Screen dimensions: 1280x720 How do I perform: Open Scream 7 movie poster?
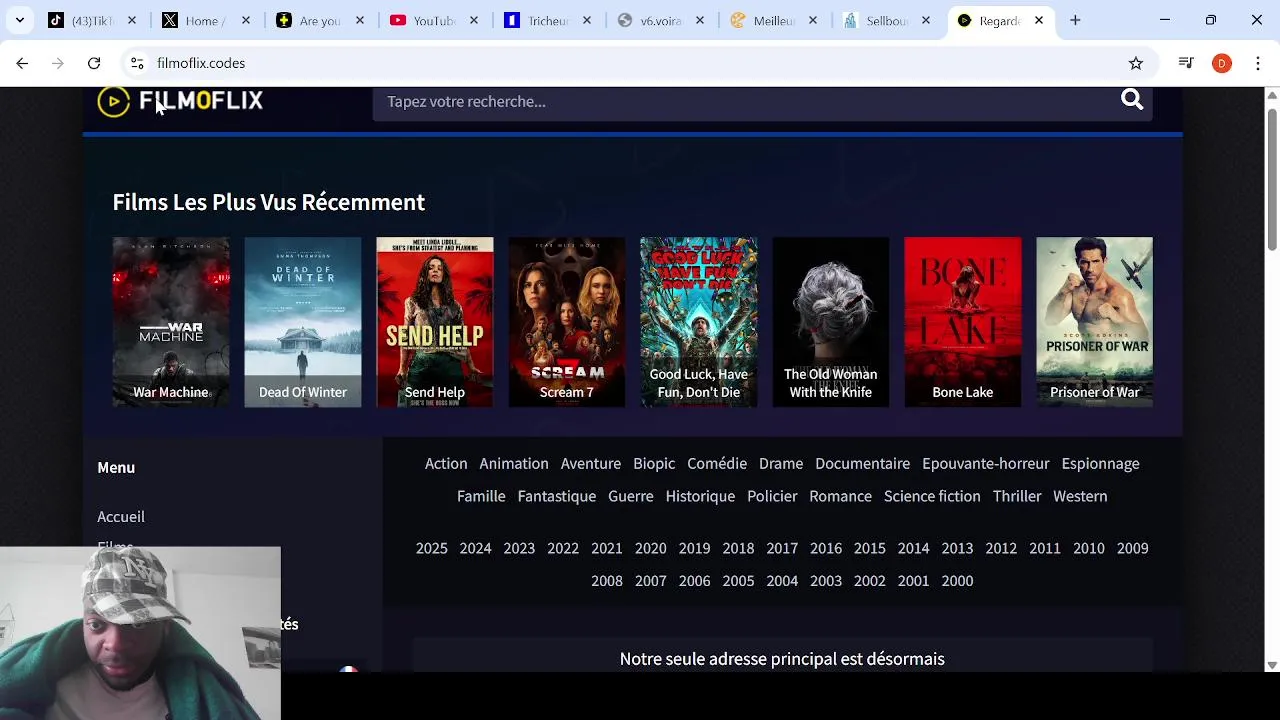click(567, 322)
